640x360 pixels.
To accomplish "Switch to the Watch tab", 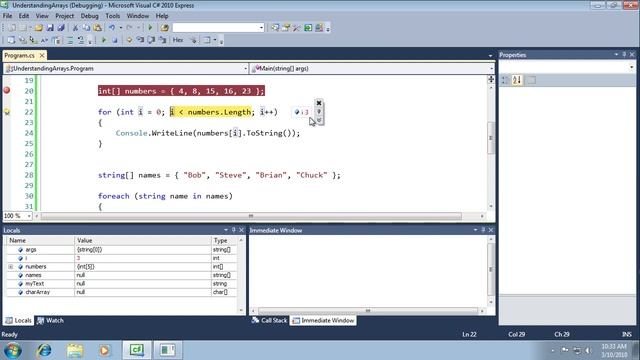I will tap(51, 321).
